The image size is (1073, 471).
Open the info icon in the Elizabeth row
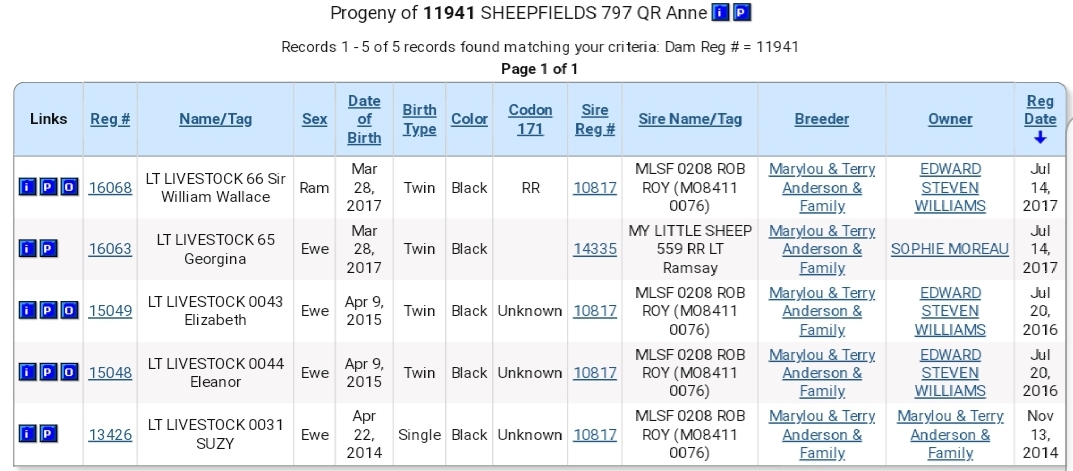pyautogui.click(x=27, y=311)
